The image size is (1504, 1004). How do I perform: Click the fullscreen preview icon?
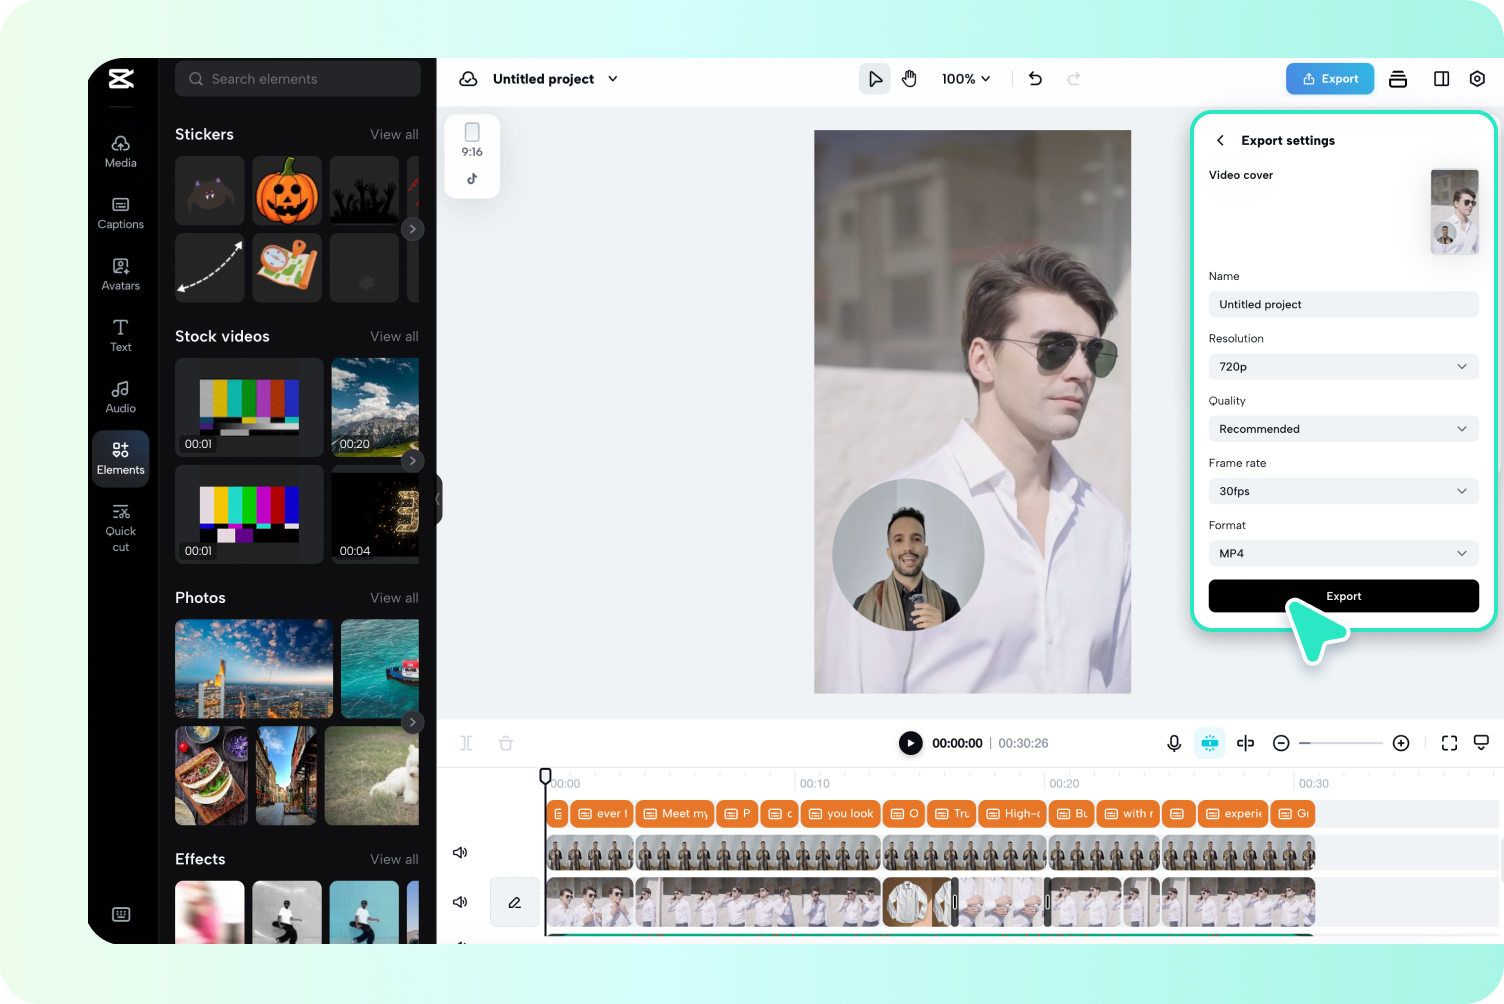pyautogui.click(x=1449, y=743)
